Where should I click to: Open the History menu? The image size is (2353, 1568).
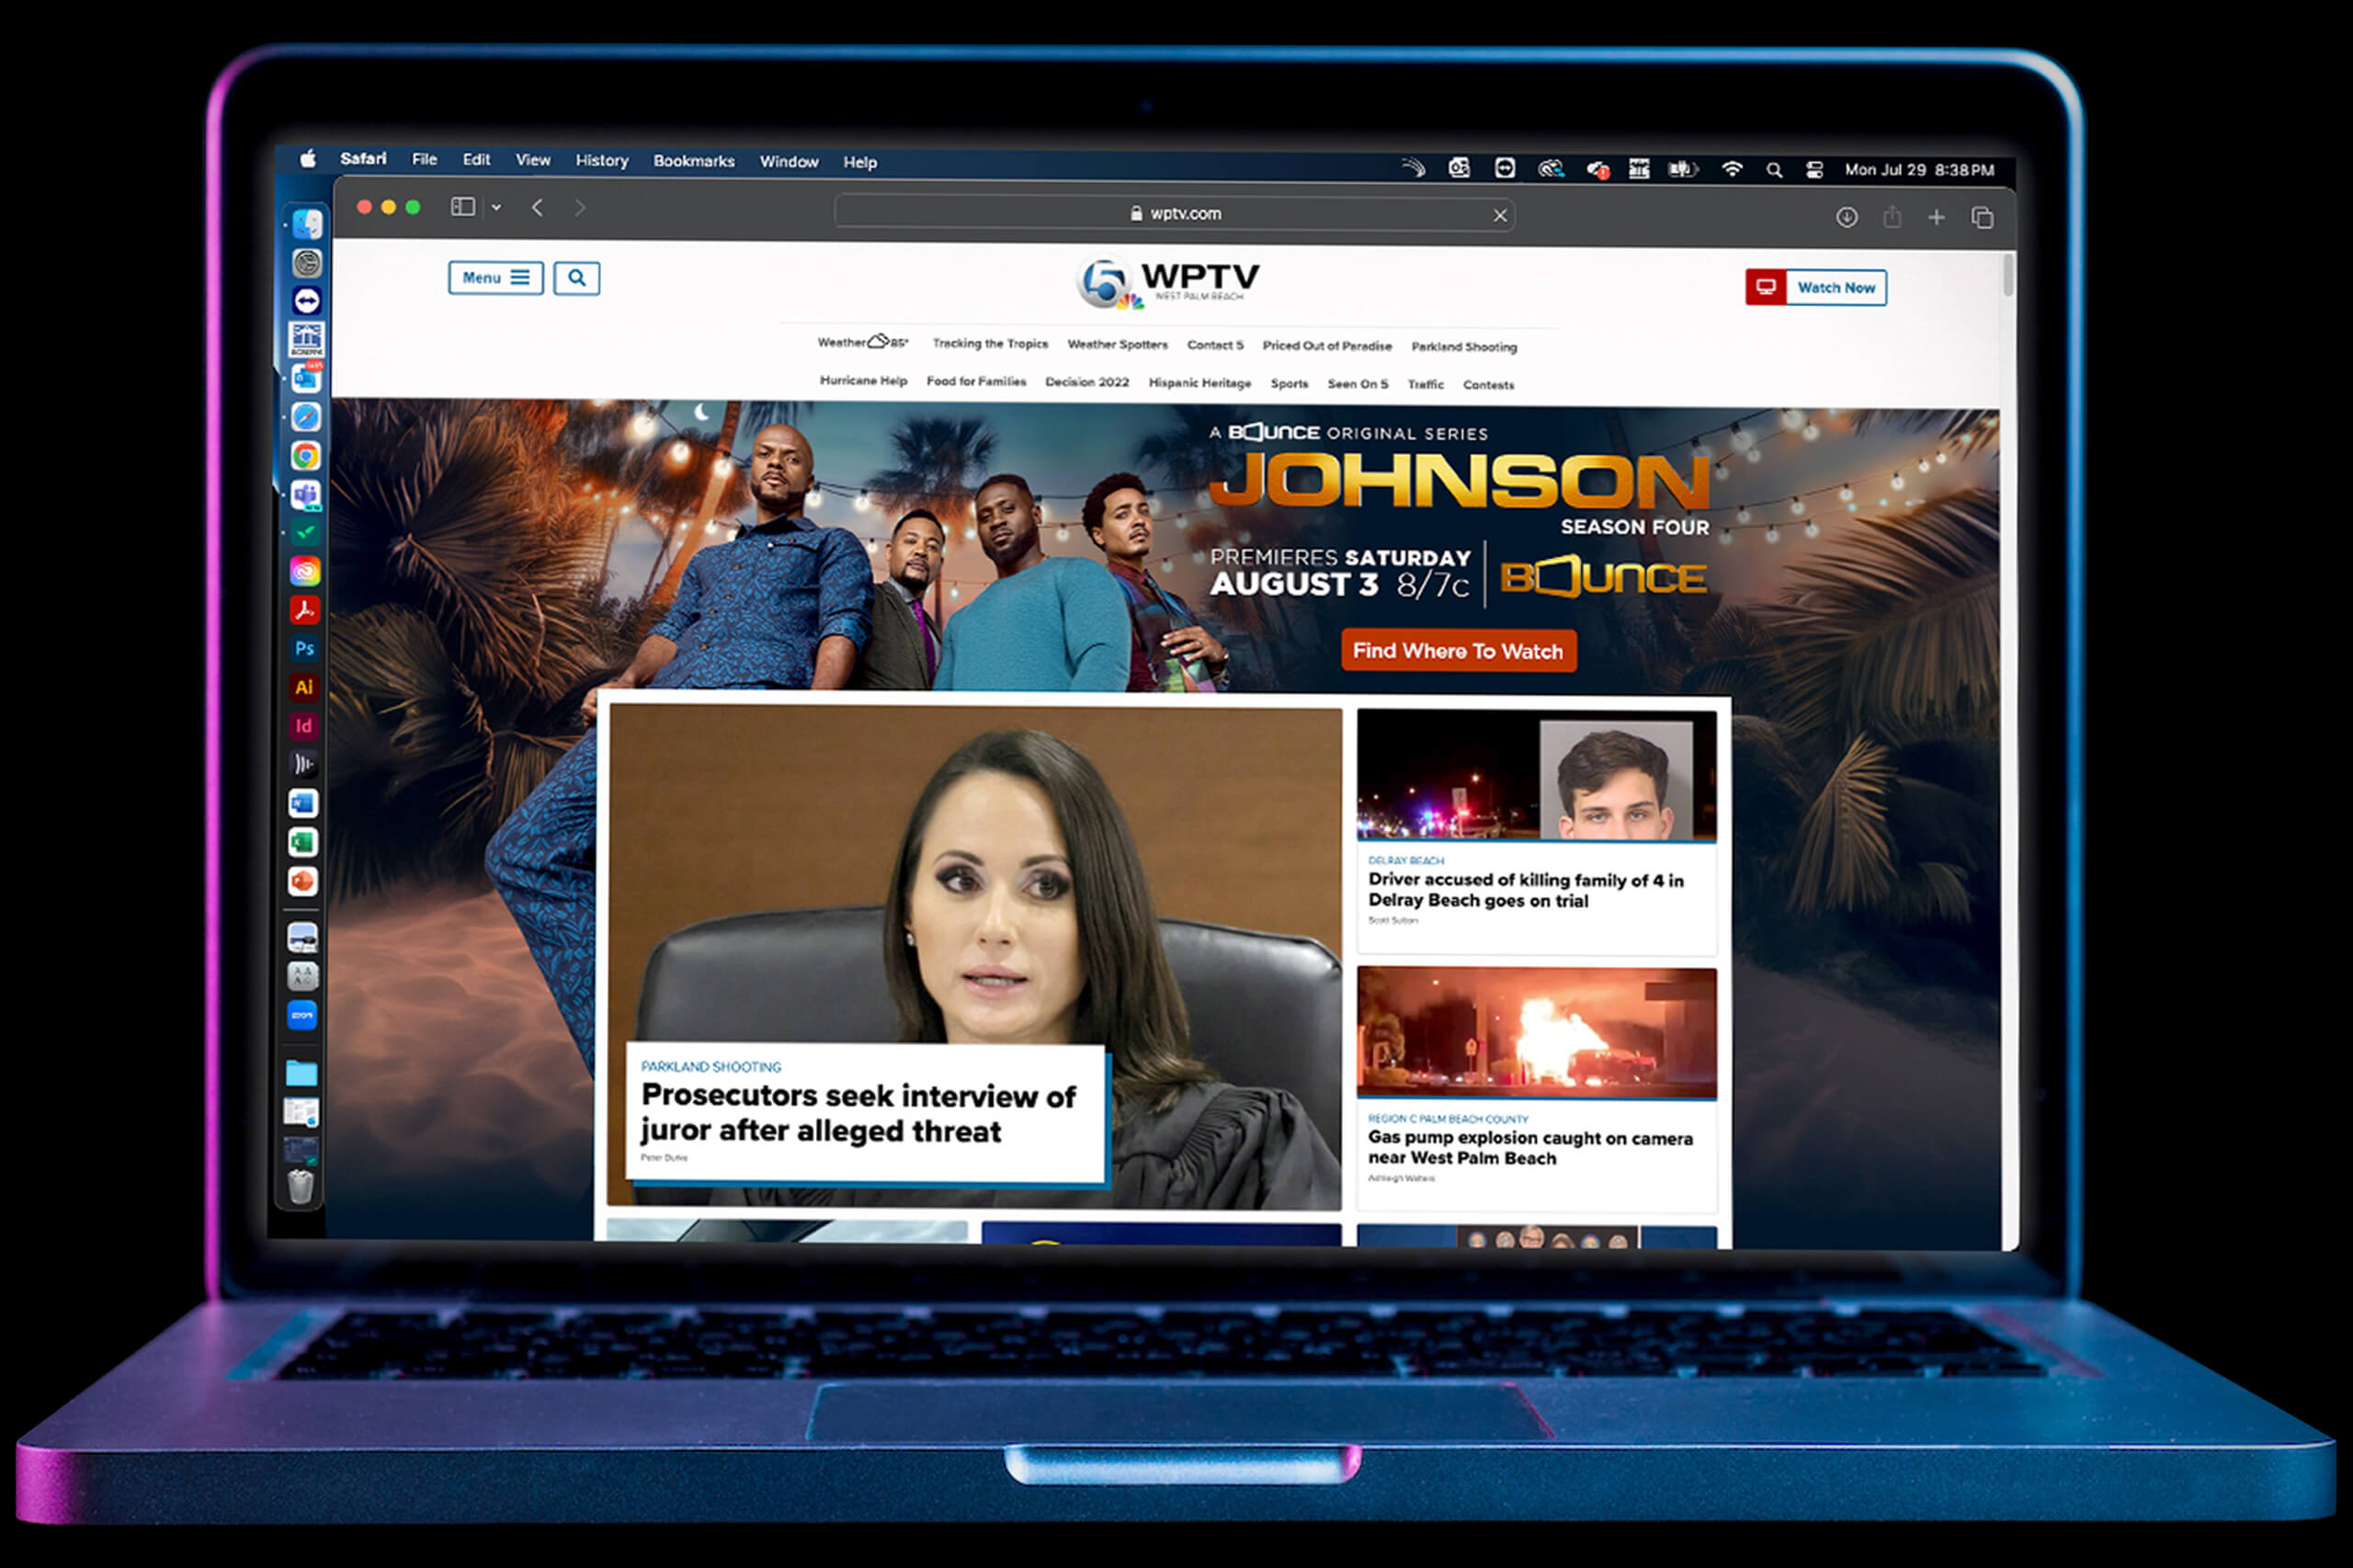602,160
